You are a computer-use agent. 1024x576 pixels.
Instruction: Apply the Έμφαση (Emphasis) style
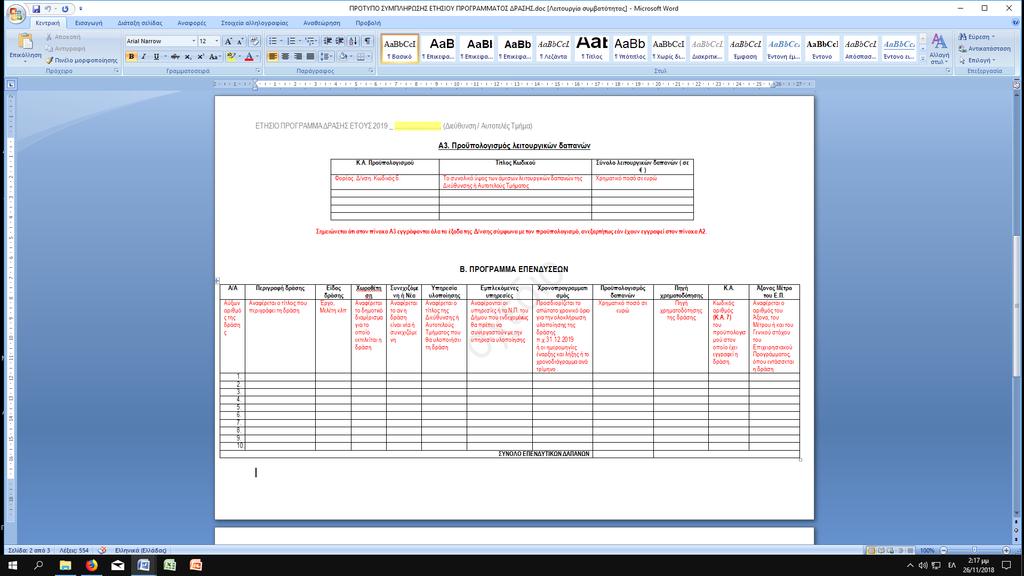[745, 48]
